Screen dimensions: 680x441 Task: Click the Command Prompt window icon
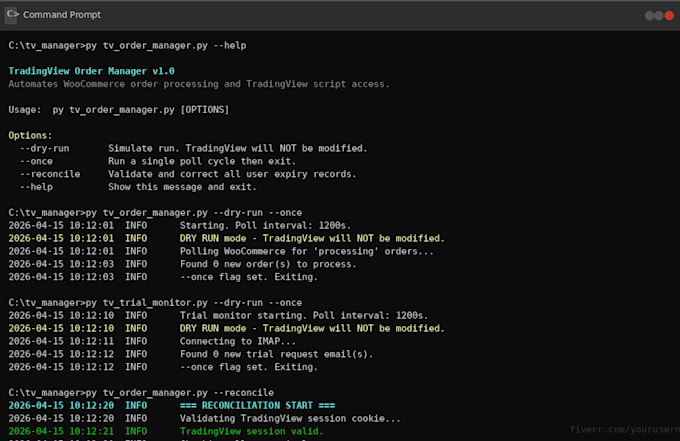click(11, 15)
